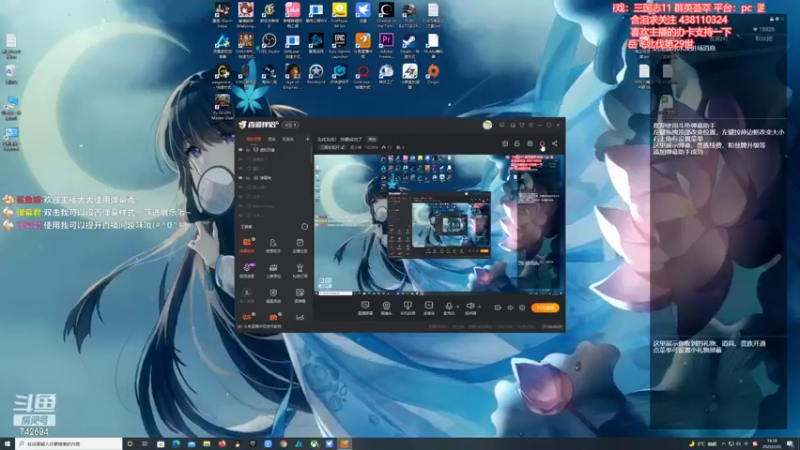
Task: Toggle visibility eye of first source
Action: [241, 149]
